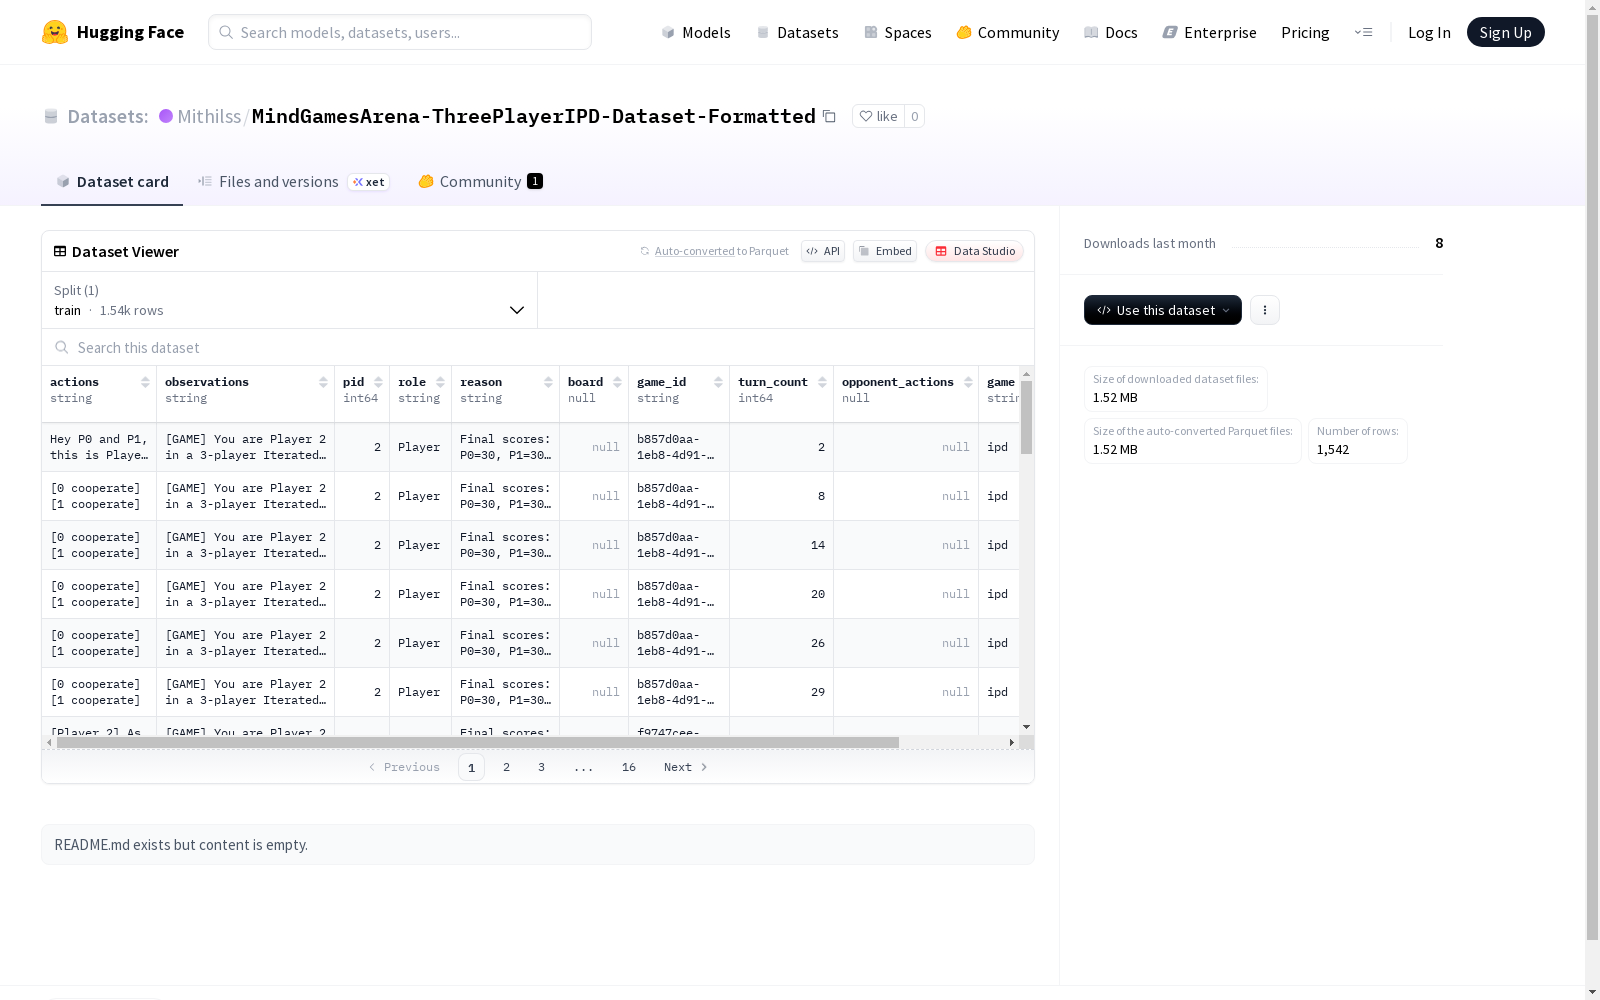Open Enterprise in the top navigation
1600x1000 pixels.
[x=1210, y=32]
